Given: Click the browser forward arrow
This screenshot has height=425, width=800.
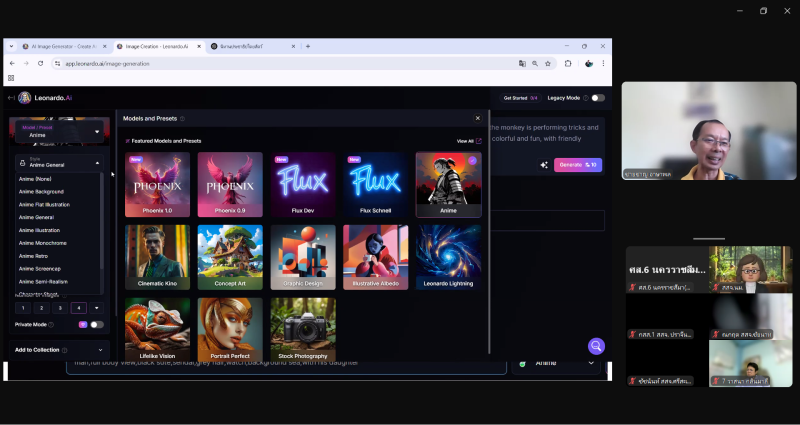Looking at the screenshot, I should pyautogui.click(x=26, y=63).
